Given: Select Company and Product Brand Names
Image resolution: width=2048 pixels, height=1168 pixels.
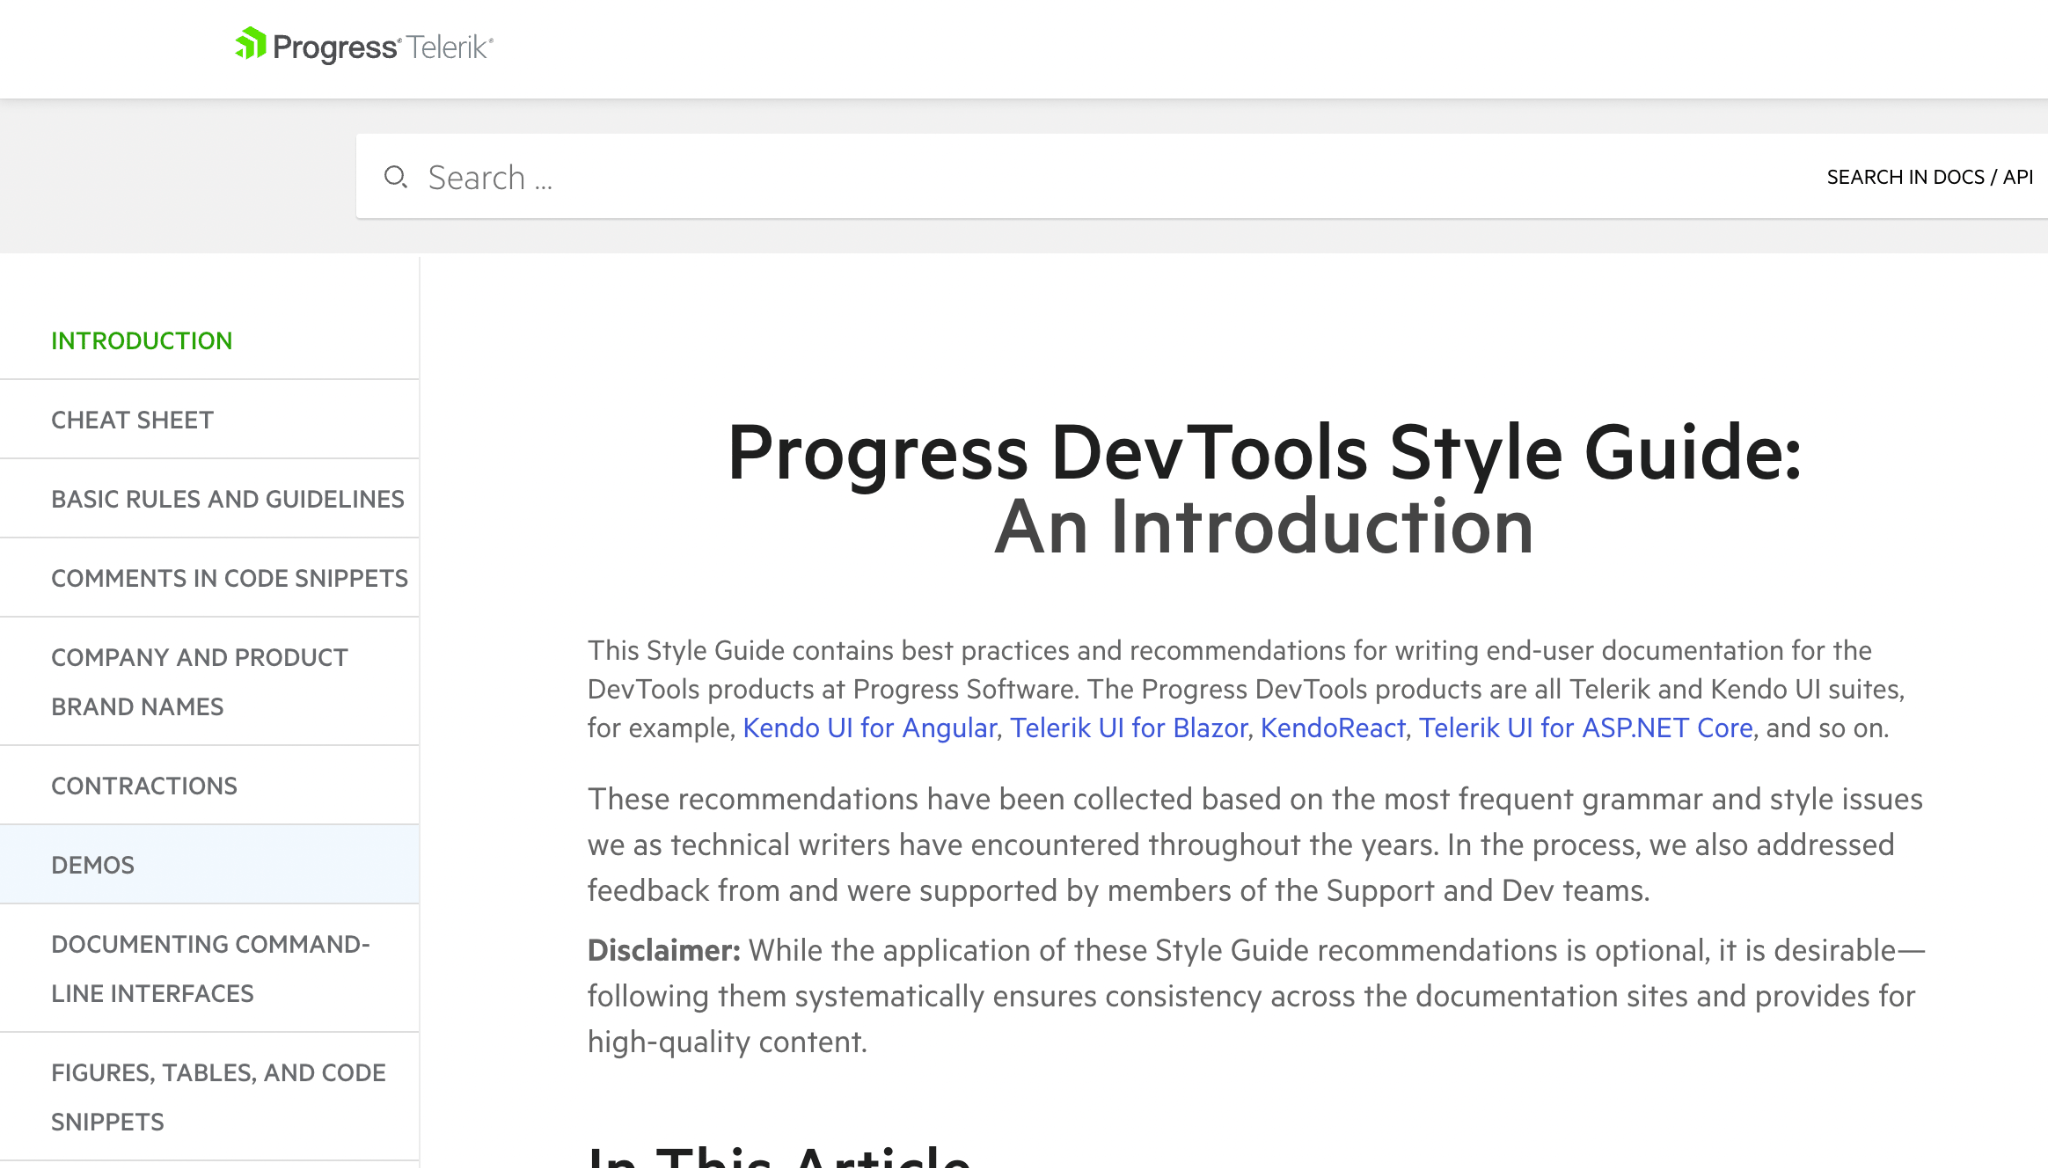Looking at the screenshot, I should [x=199, y=681].
